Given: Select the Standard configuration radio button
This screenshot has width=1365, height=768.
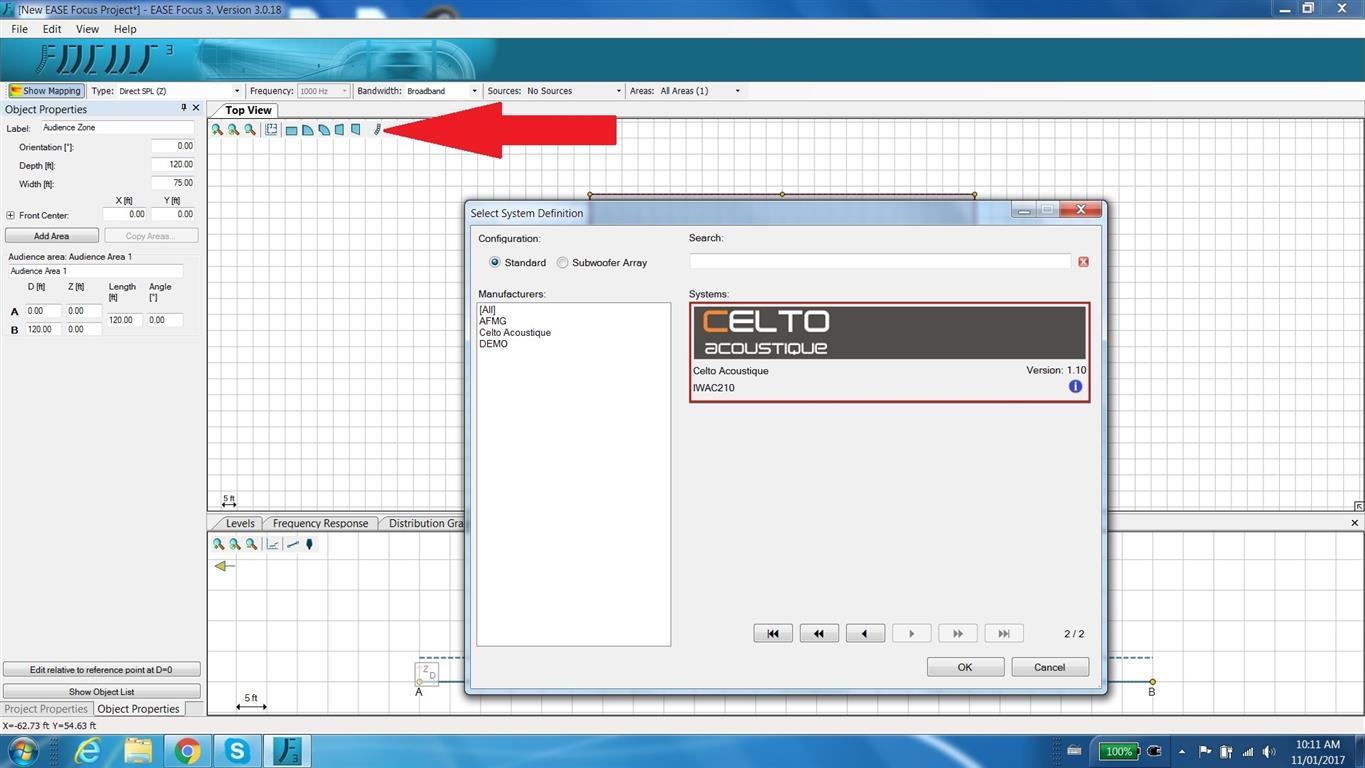Looking at the screenshot, I should pos(495,263).
